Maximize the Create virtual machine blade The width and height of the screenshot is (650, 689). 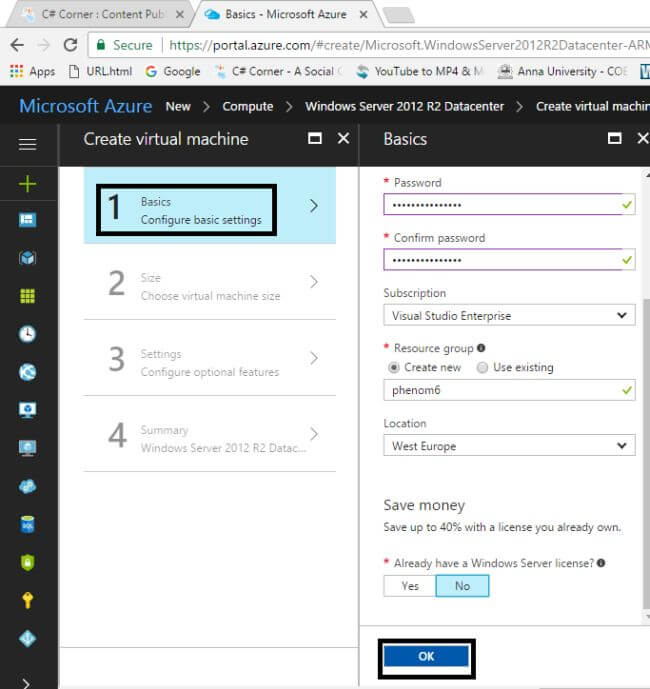point(315,139)
